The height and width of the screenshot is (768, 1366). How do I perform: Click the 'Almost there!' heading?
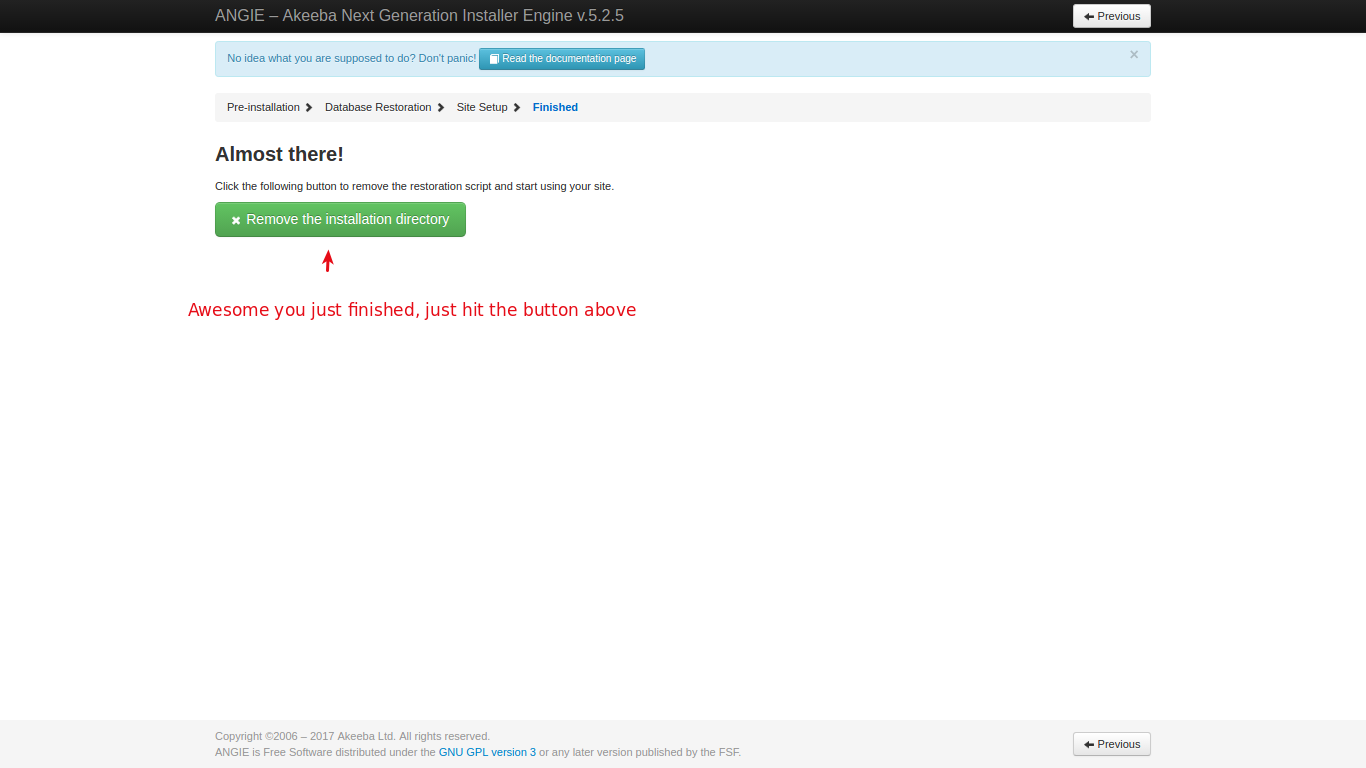click(x=279, y=154)
